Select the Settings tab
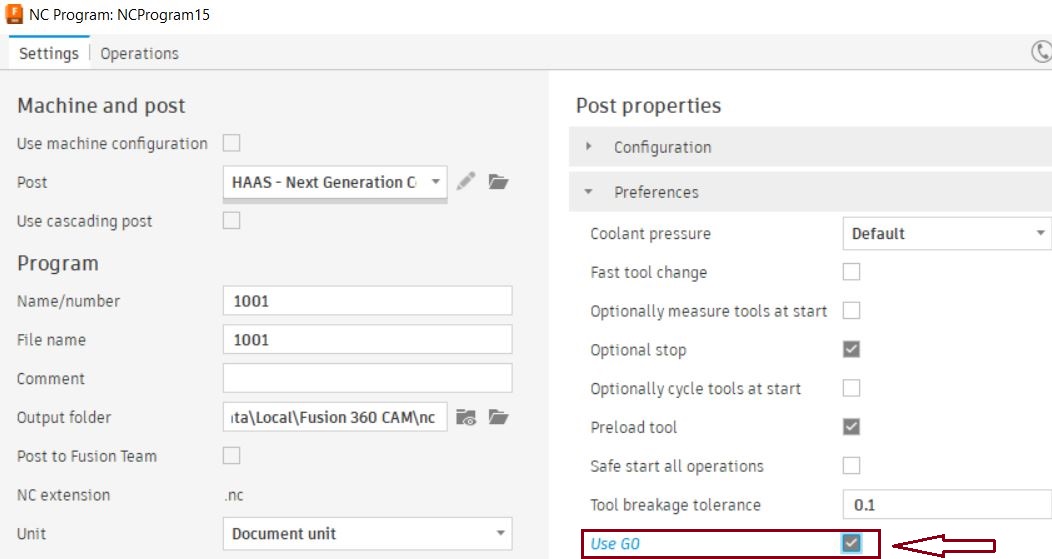 pyautogui.click(x=49, y=54)
